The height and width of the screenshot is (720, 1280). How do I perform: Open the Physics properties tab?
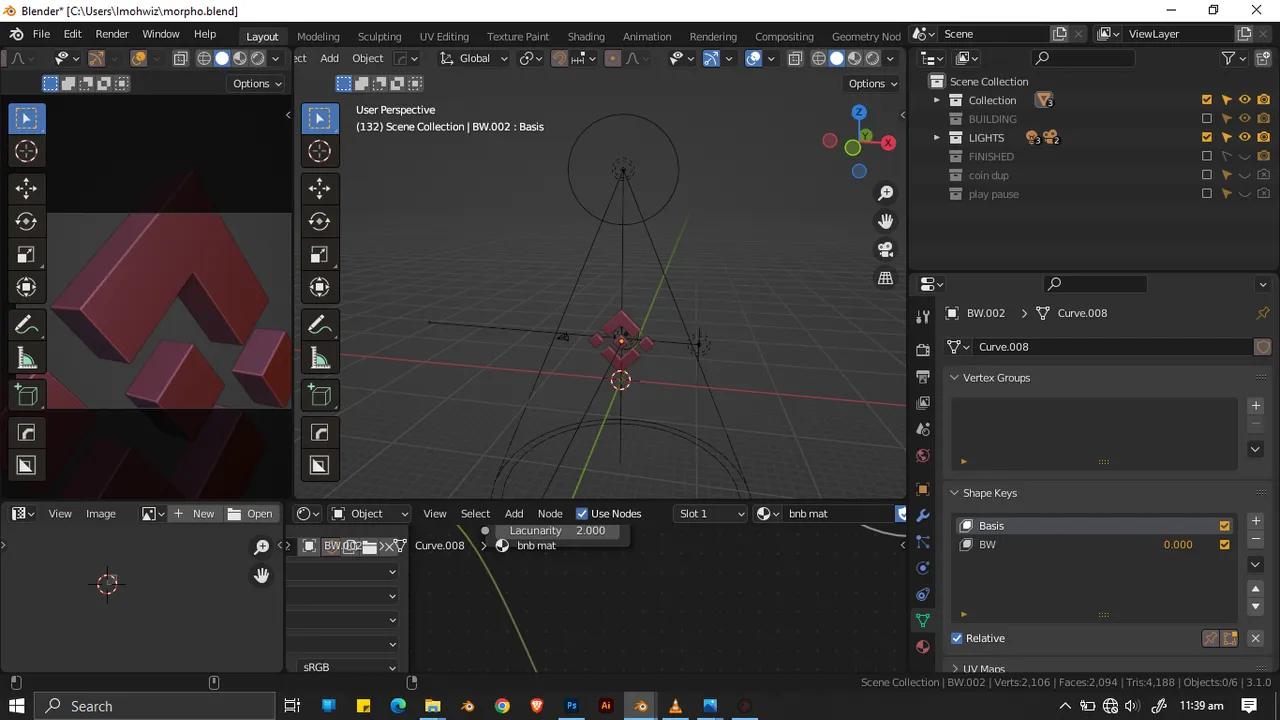click(923, 569)
